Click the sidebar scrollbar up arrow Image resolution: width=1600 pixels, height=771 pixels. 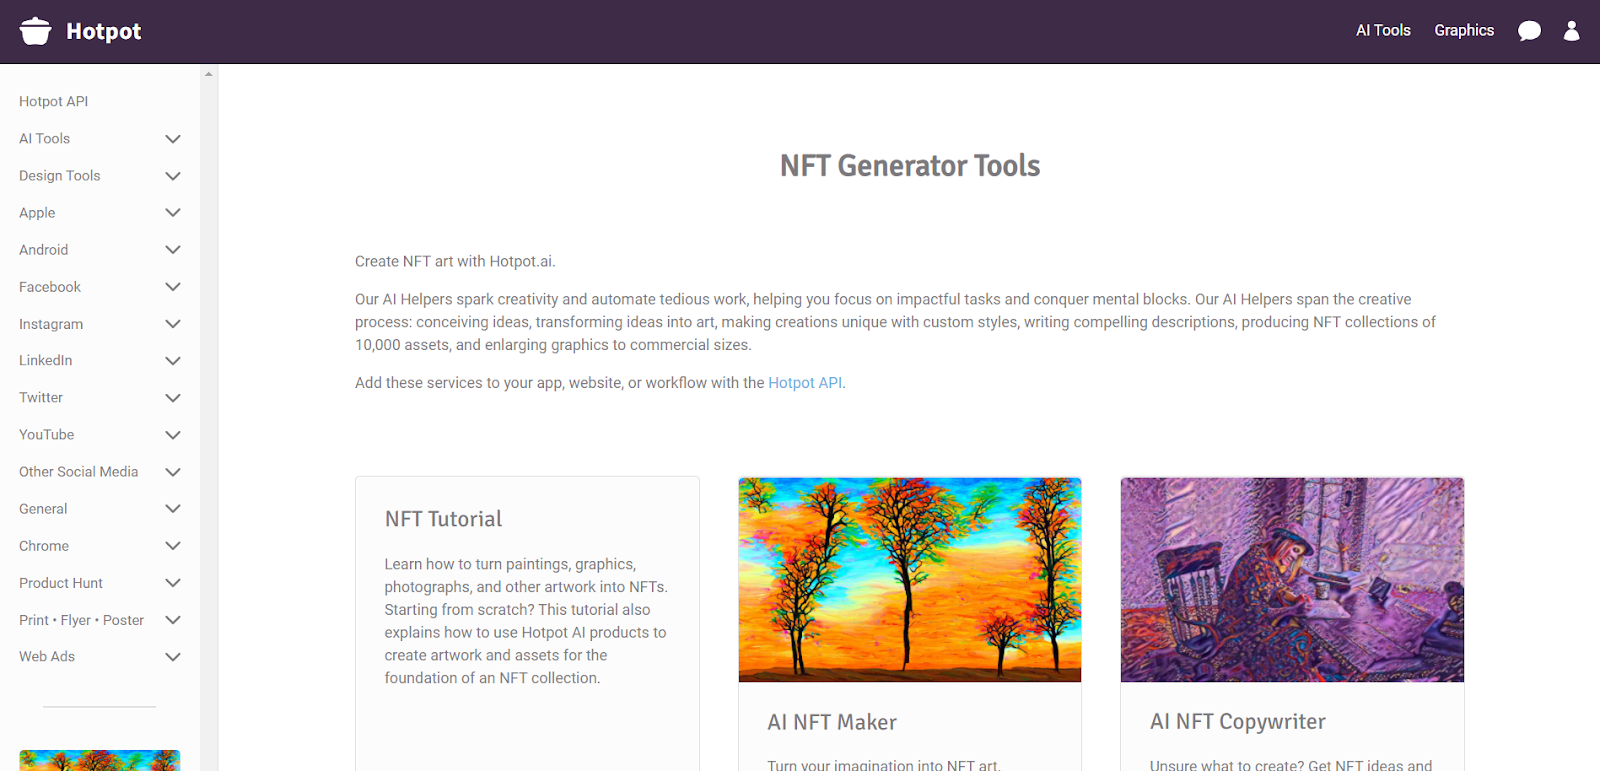click(208, 74)
